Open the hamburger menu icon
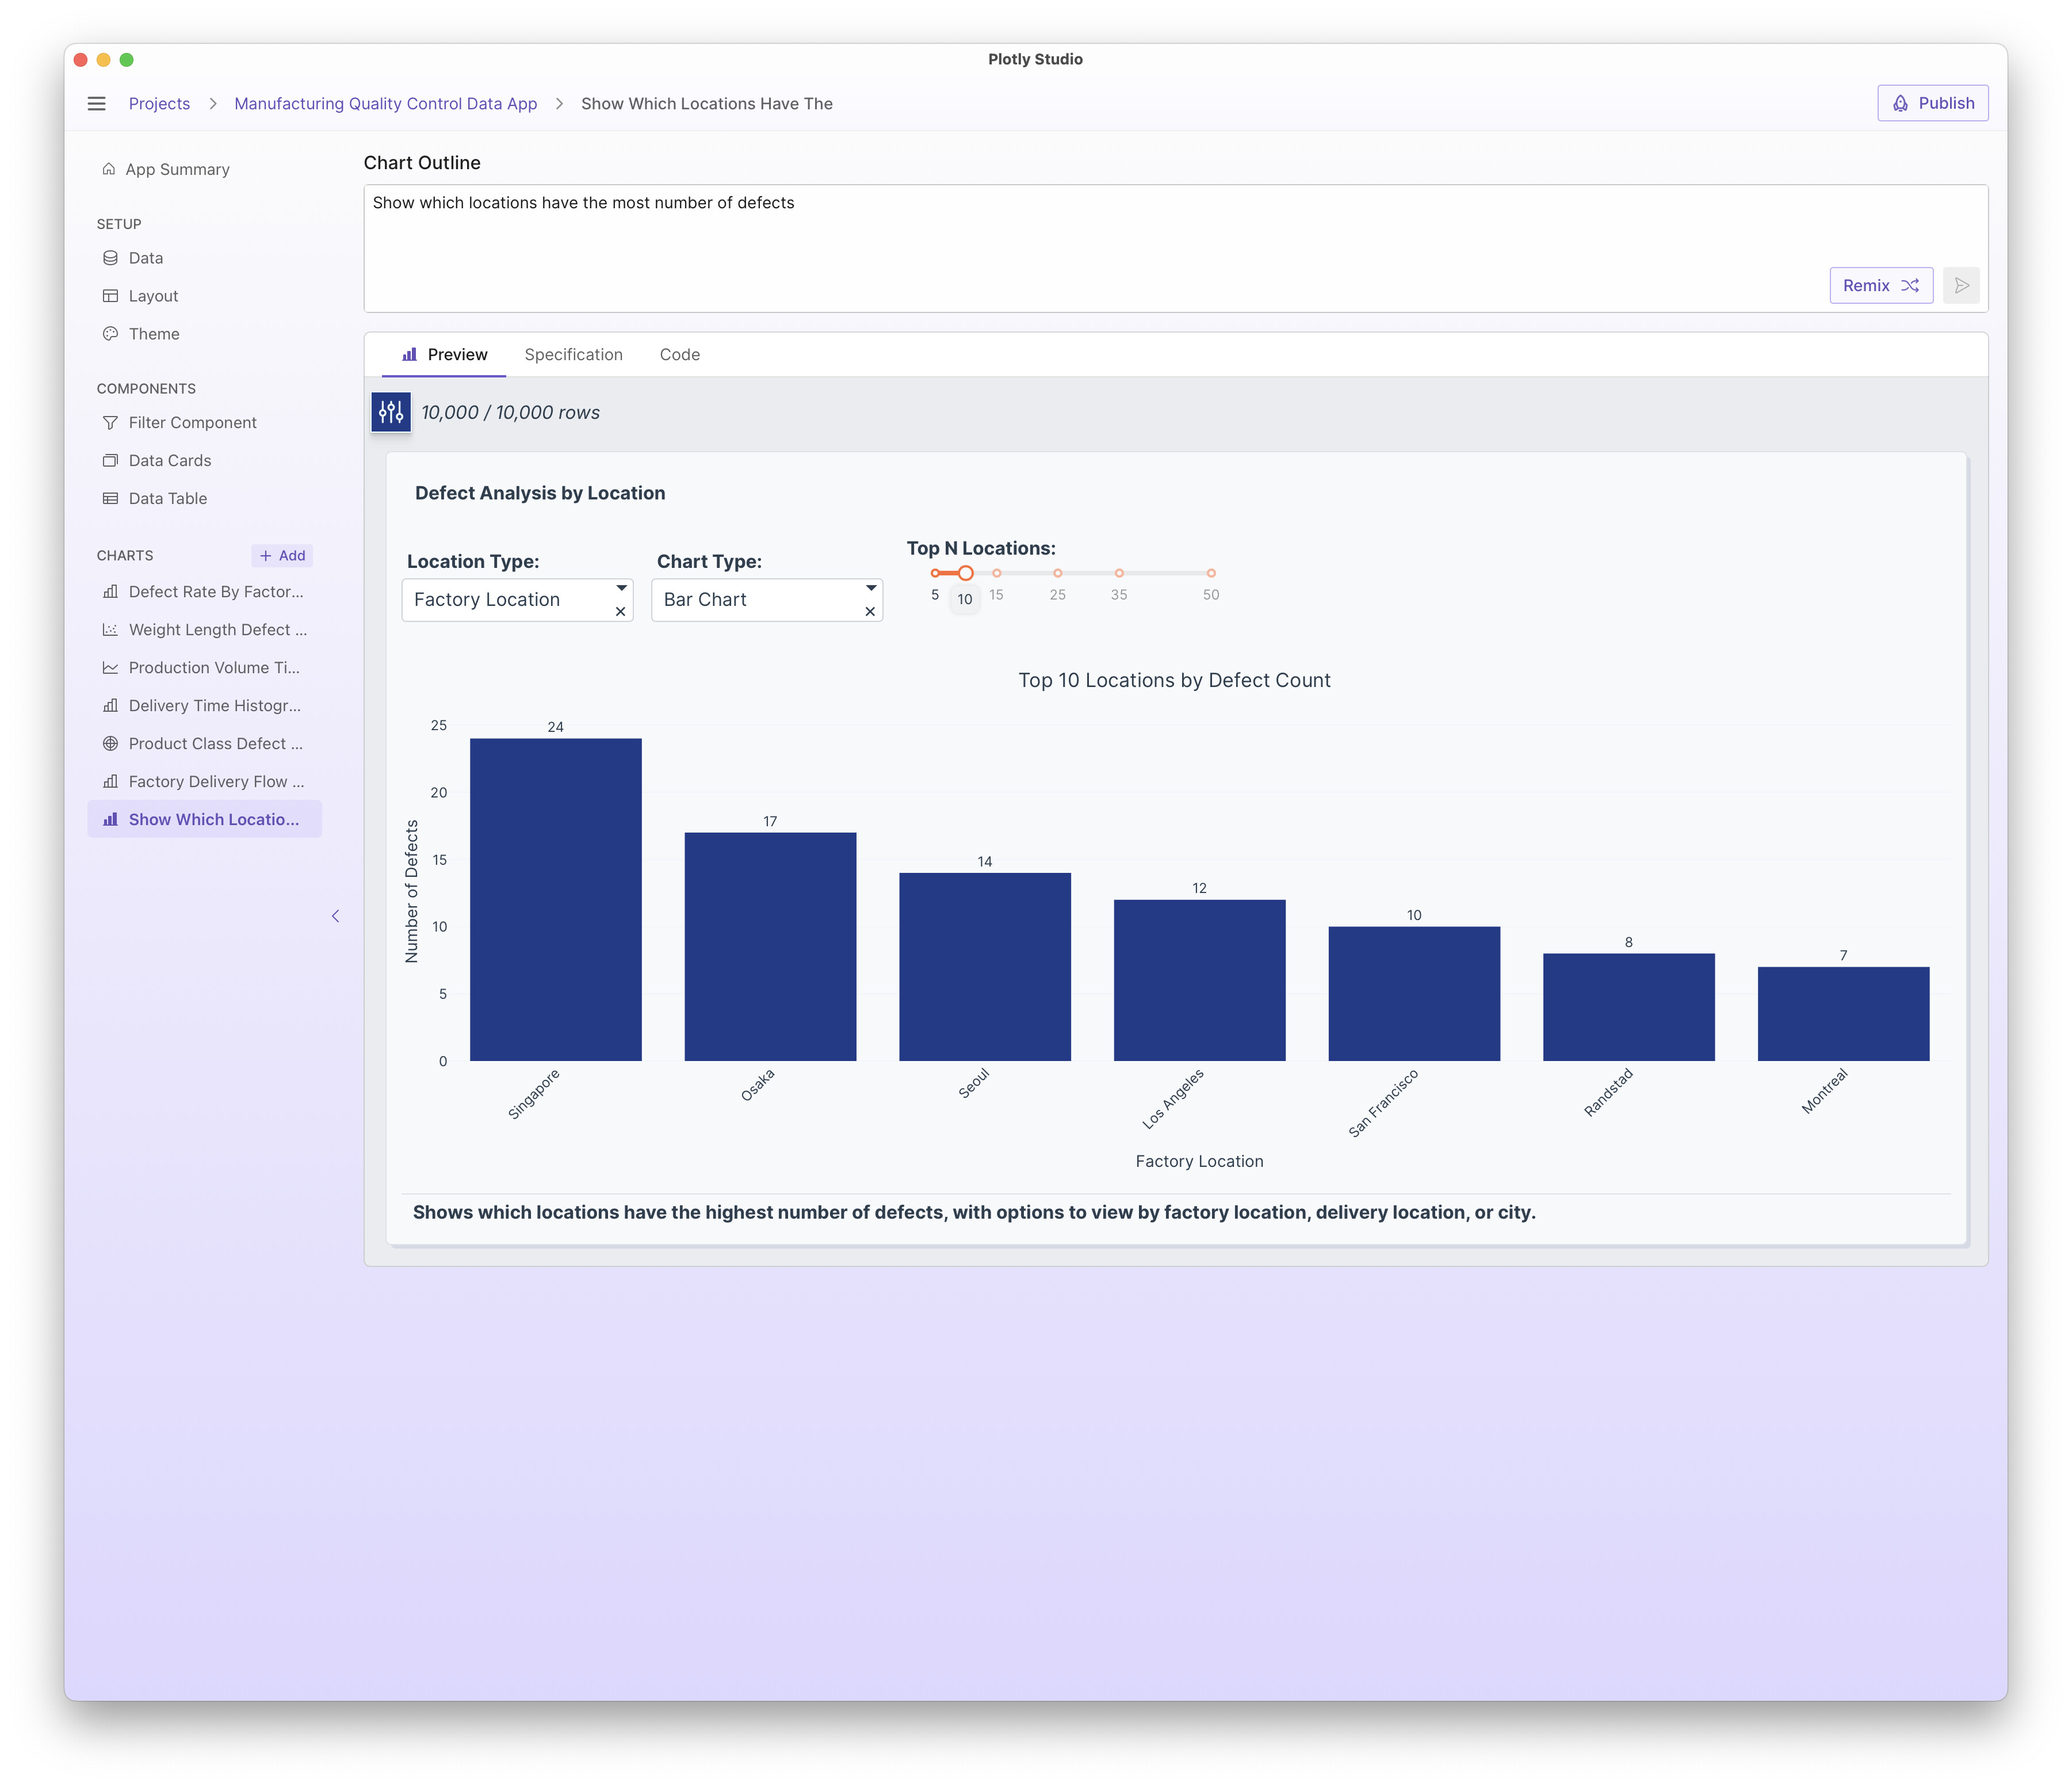 coord(96,104)
